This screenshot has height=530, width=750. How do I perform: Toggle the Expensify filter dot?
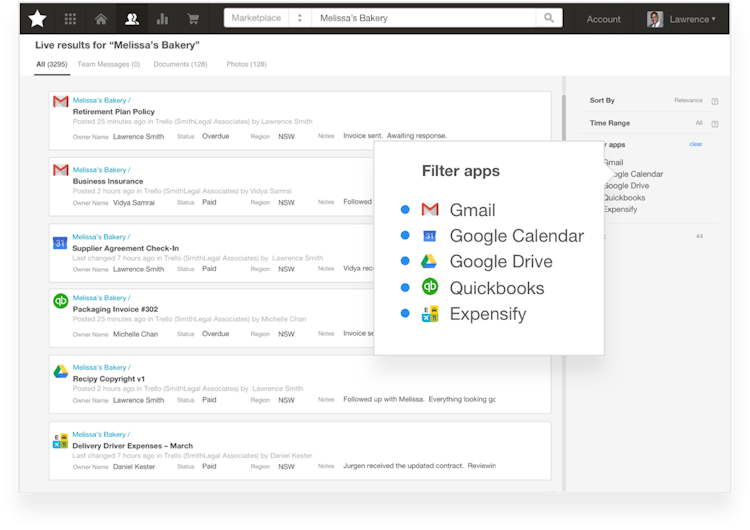point(405,313)
